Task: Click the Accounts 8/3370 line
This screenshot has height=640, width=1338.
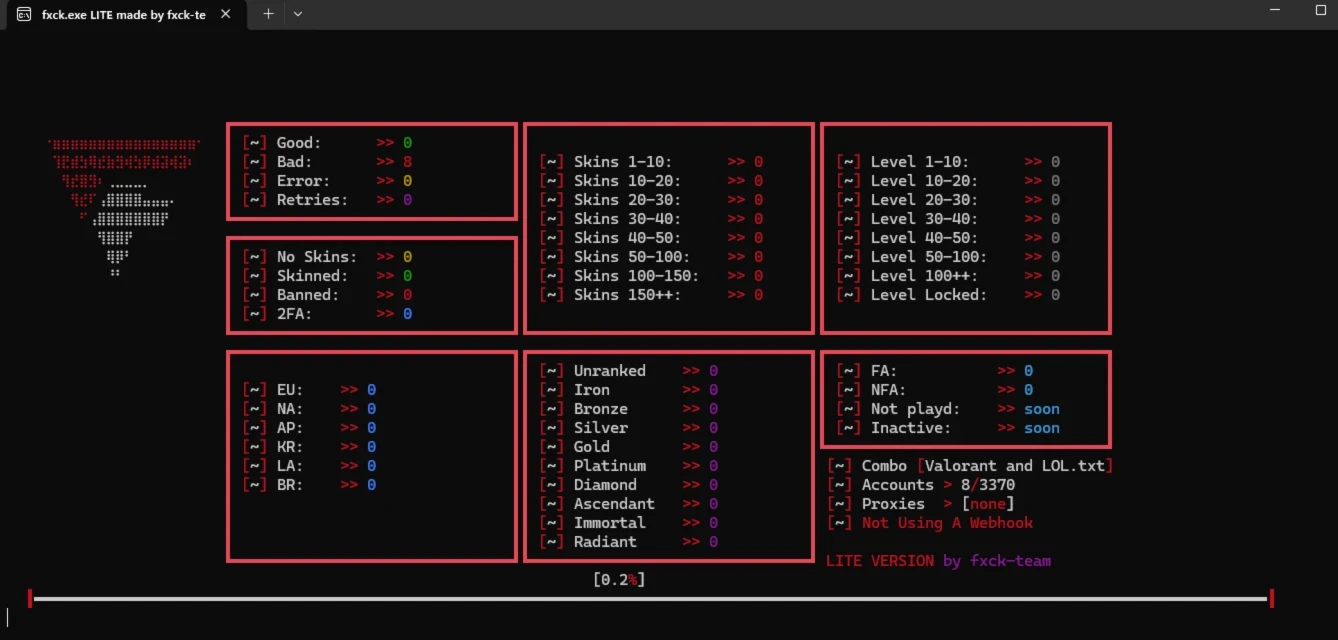Action: pos(938,485)
